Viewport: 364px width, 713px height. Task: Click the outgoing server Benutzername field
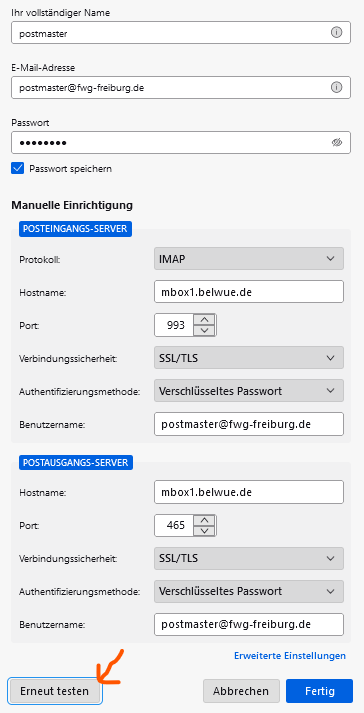[x=249, y=624]
